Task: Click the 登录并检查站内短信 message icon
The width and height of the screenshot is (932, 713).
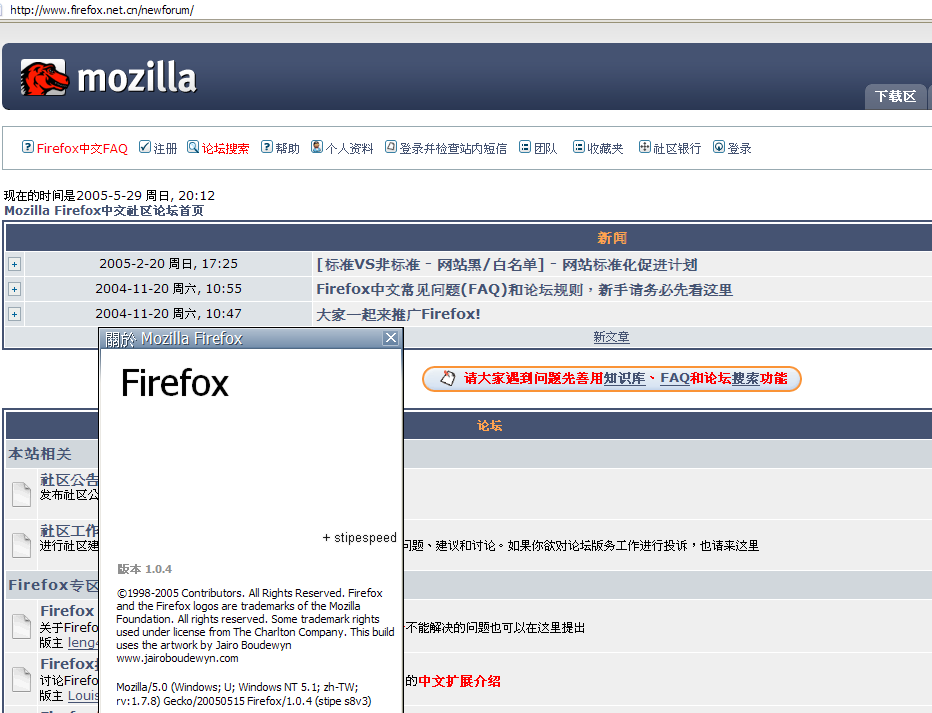Action: point(391,147)
